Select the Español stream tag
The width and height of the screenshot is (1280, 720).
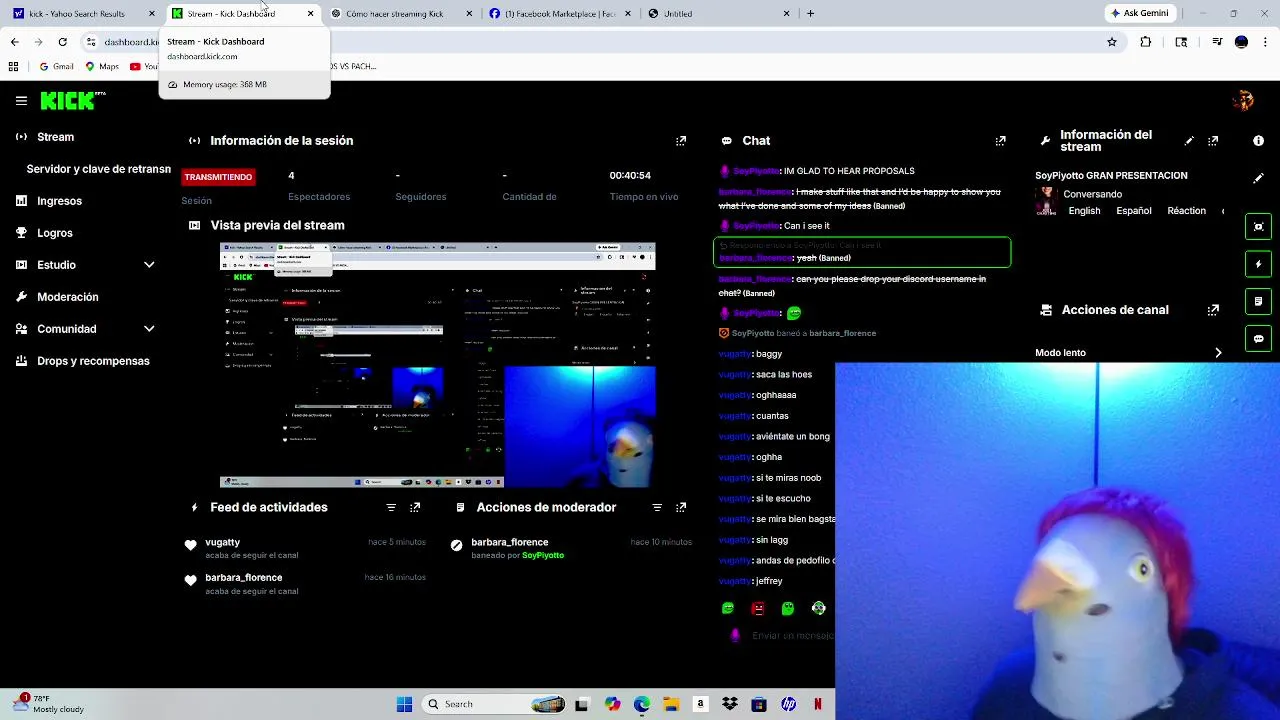tap(1134, 211)
